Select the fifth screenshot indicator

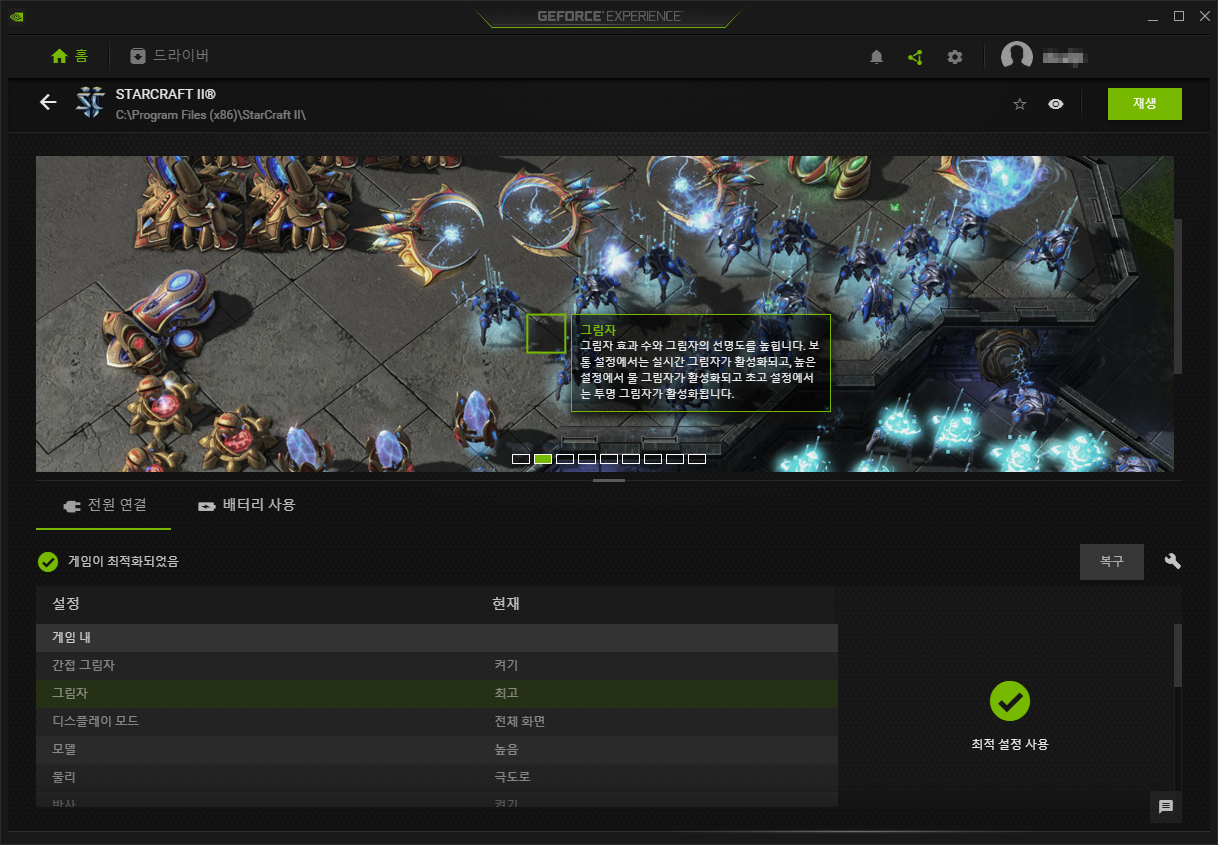(609, 459)
